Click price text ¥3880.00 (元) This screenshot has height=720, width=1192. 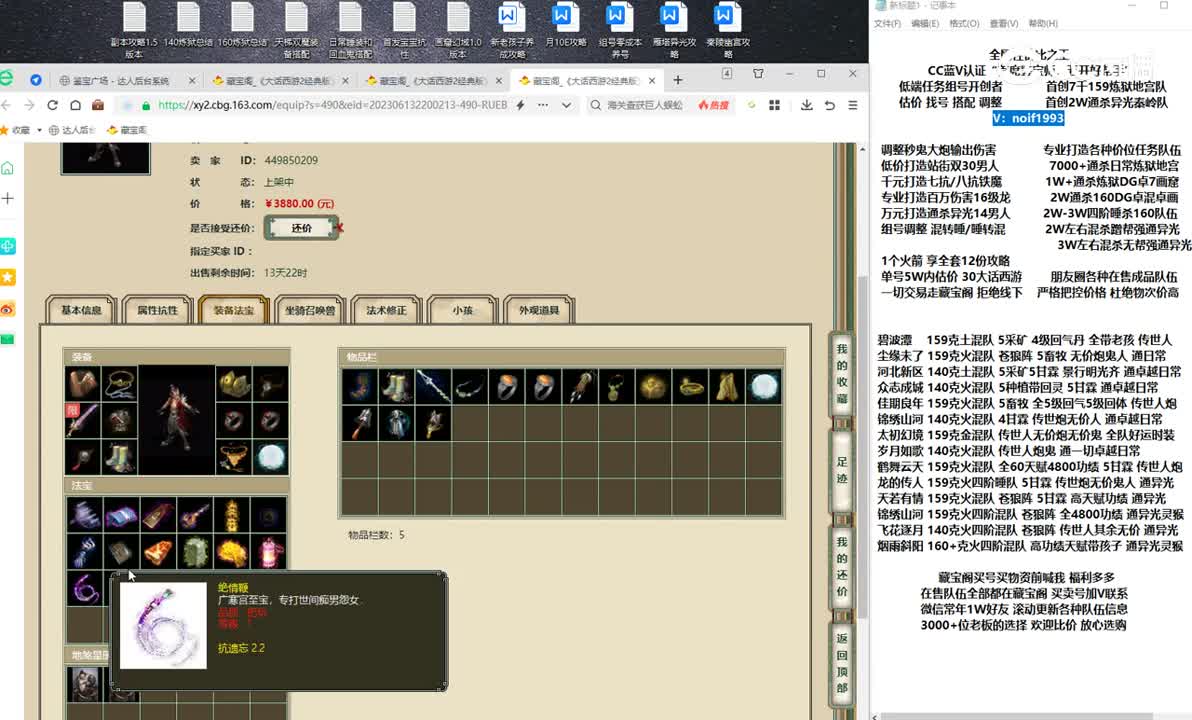pos(300,204)
